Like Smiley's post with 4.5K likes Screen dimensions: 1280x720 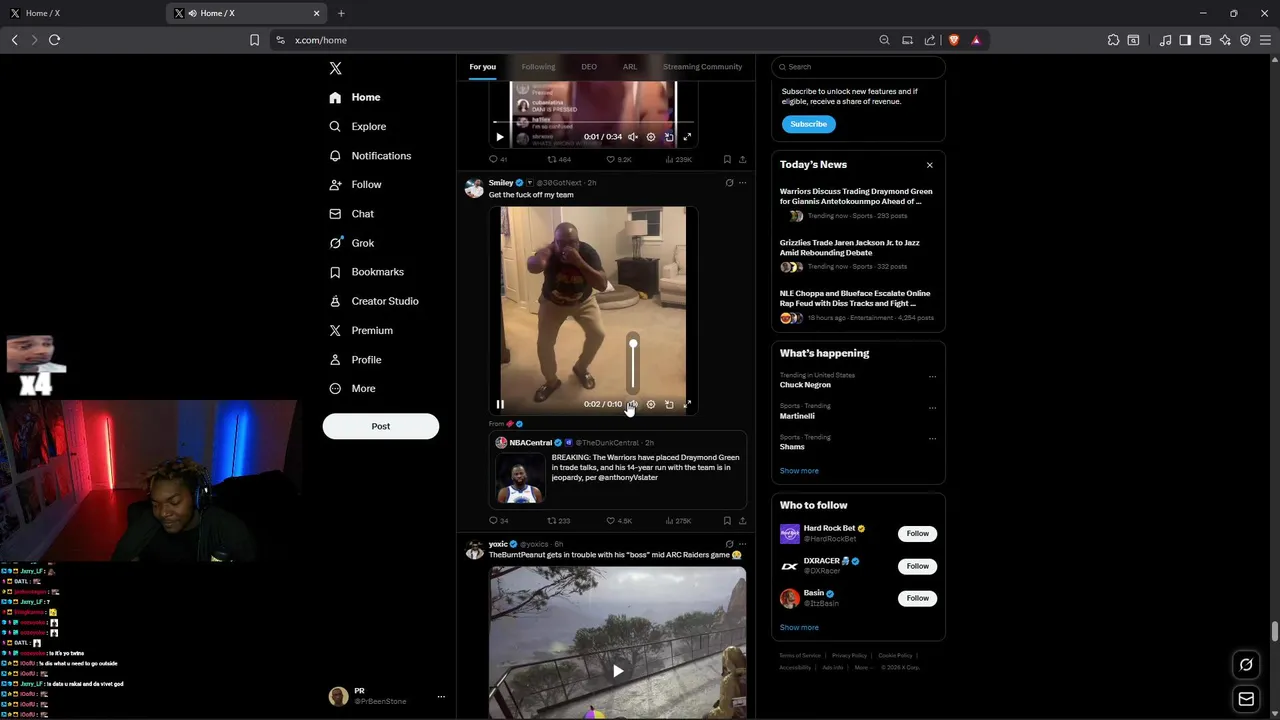pos(619,521)
